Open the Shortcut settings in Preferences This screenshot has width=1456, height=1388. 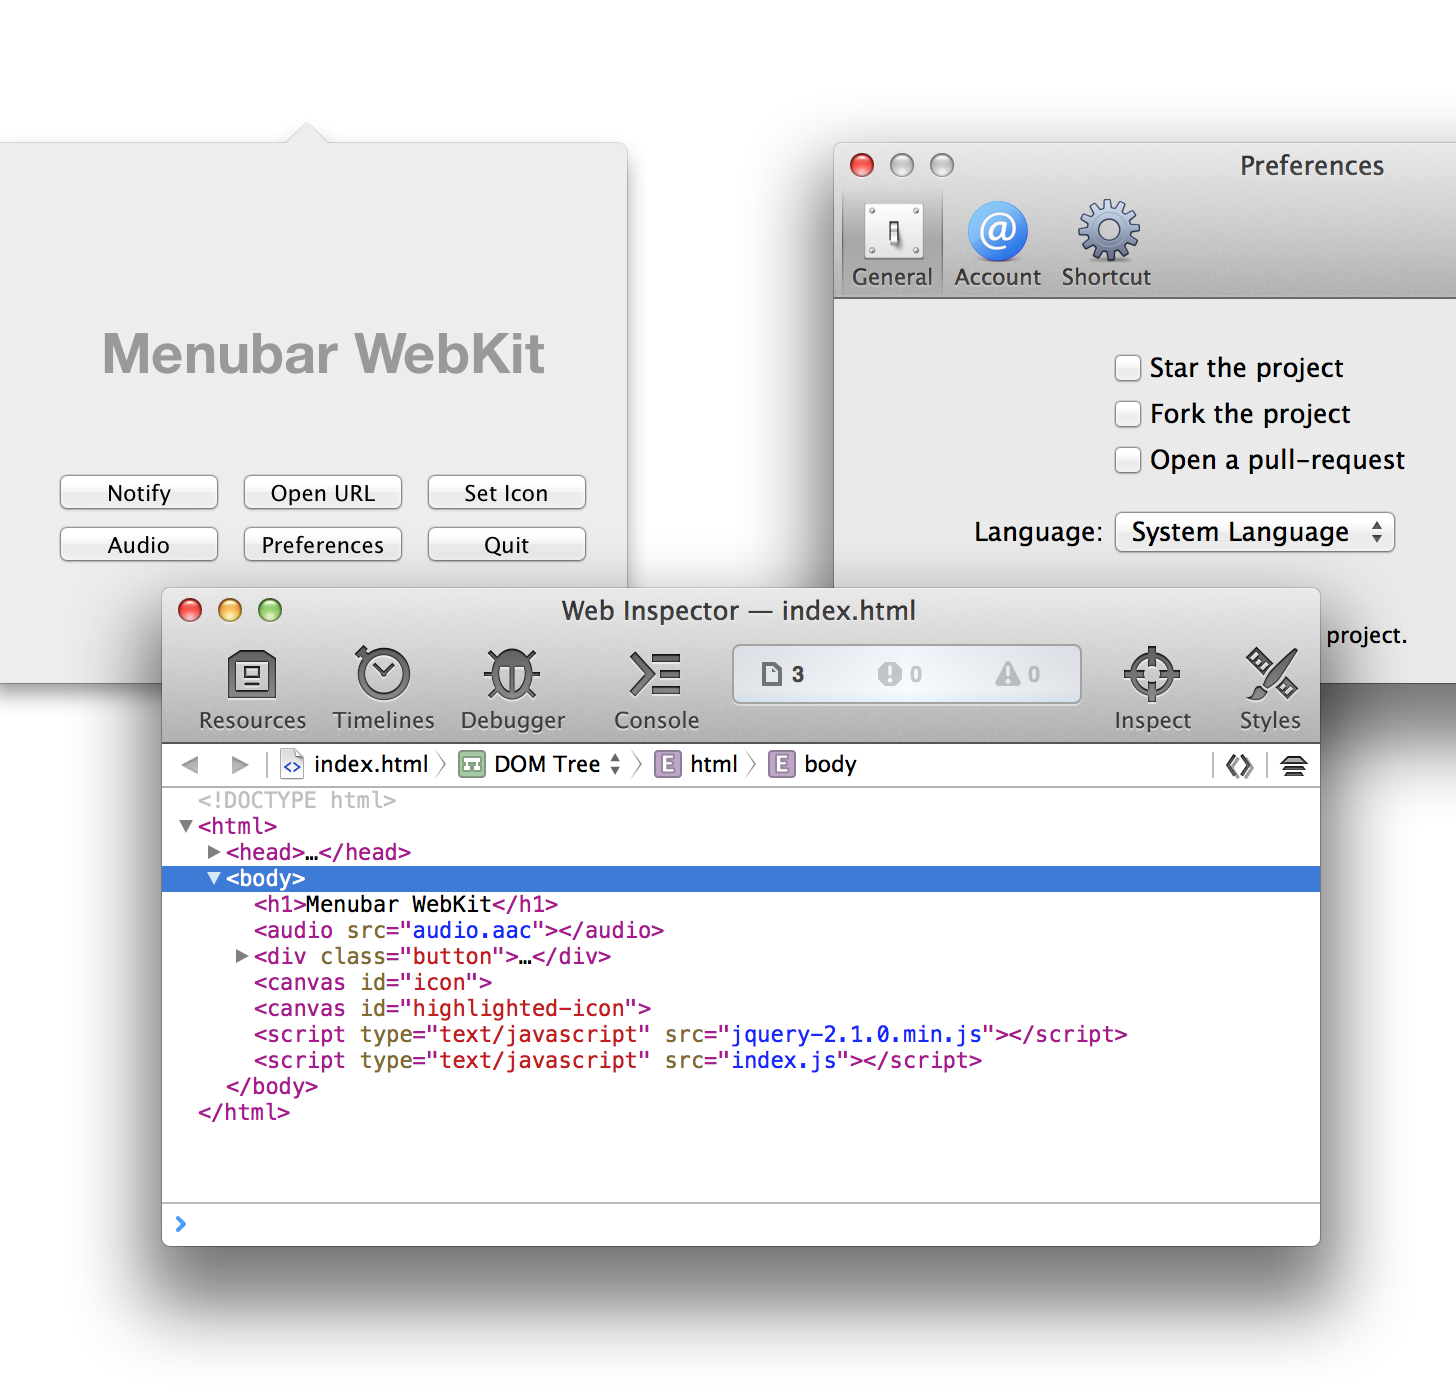pyautogui.click(x=1105, y=240)
